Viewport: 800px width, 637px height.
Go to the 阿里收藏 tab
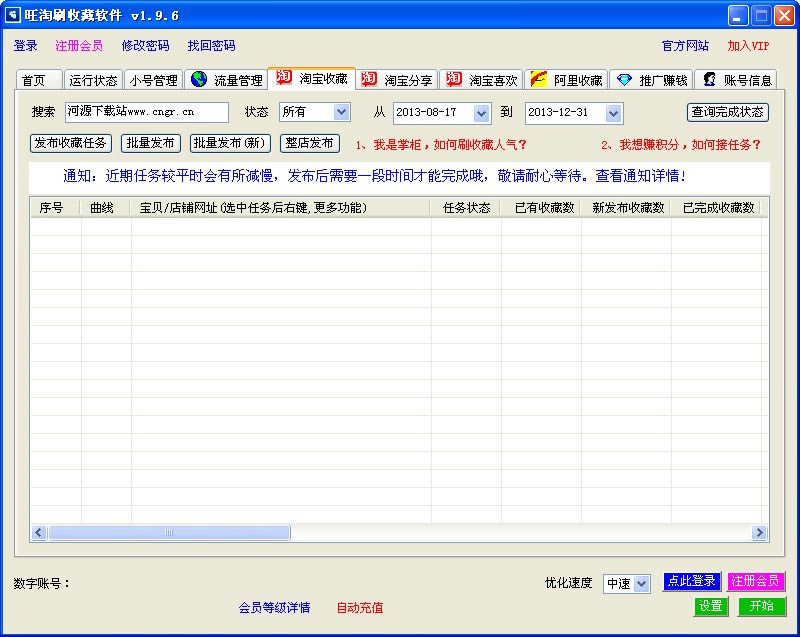(566, 80)
